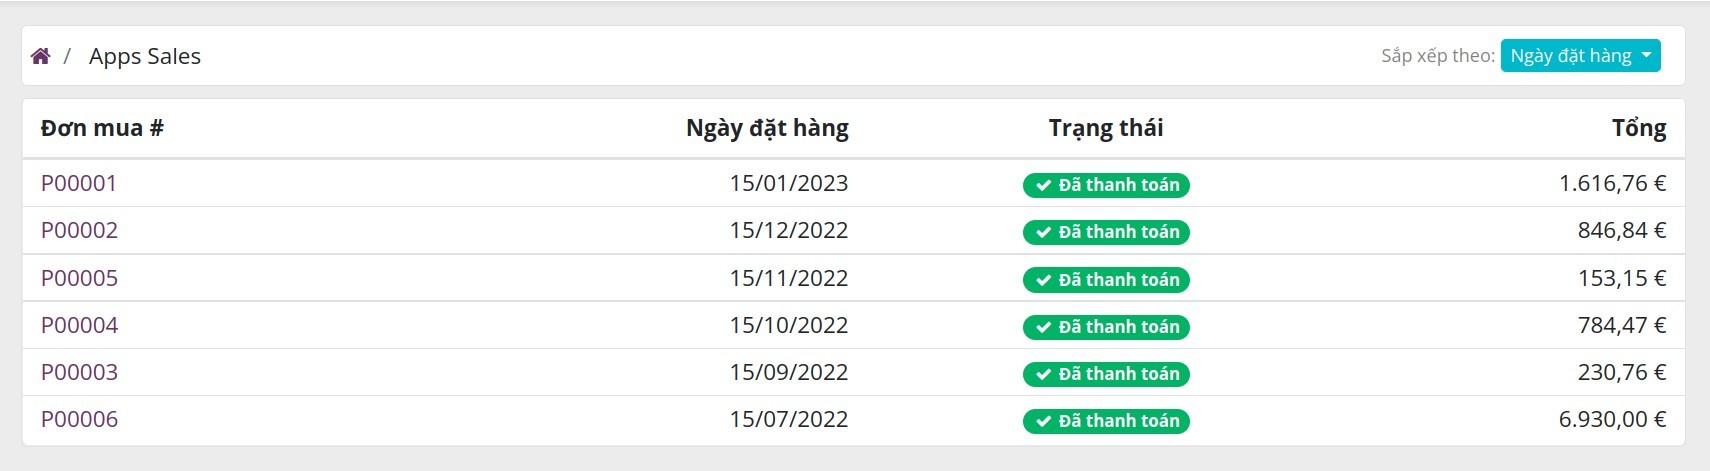
Task: Click the paid status badge for P00002
Action: coord(1106,232)
